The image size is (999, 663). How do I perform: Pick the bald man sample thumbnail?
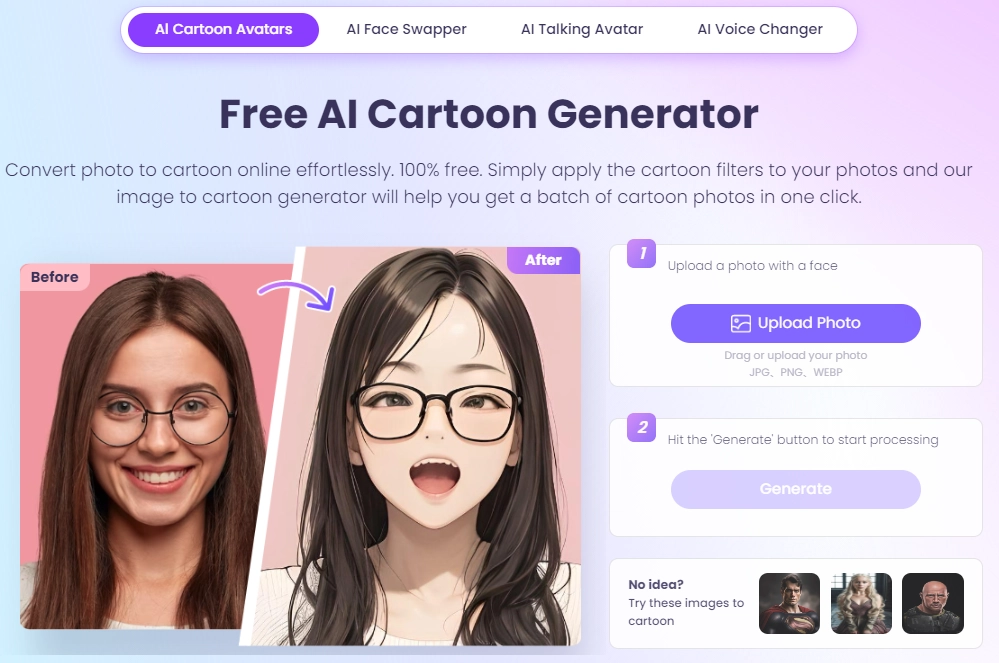pyautogui.click(x=933, y=603)
